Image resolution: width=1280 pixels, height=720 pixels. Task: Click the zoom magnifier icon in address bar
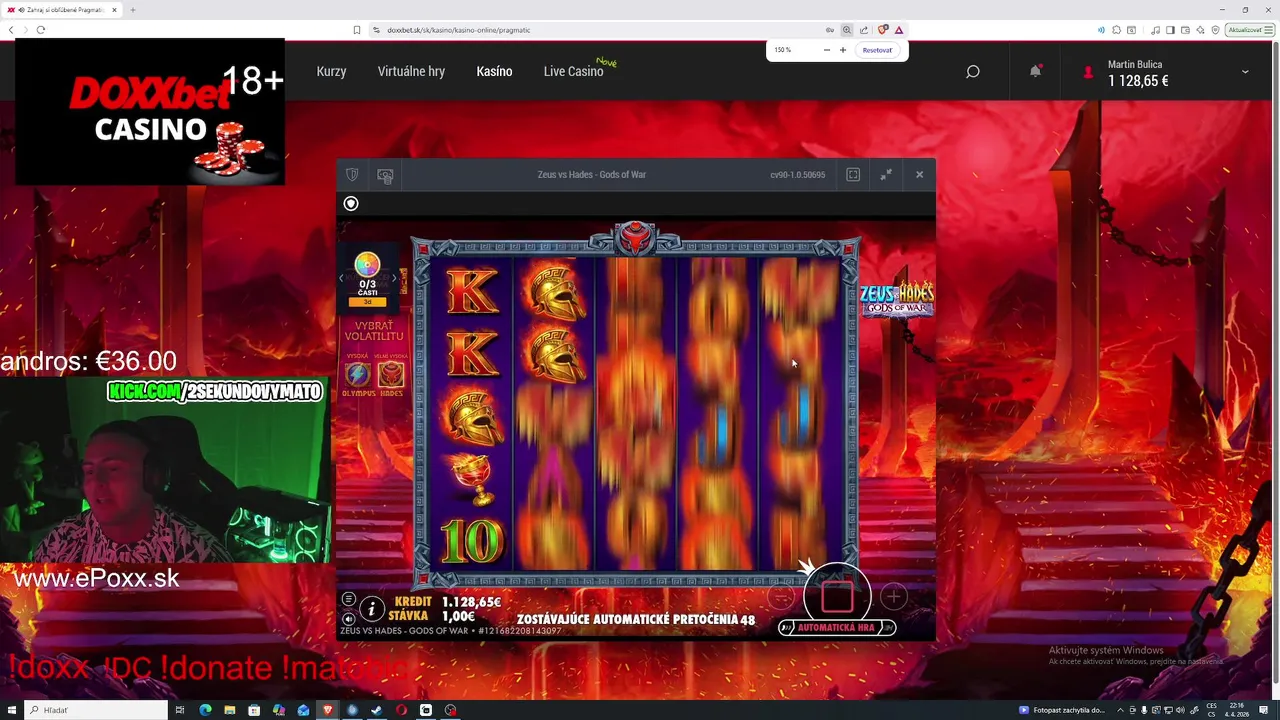click(x=846, y=30)
